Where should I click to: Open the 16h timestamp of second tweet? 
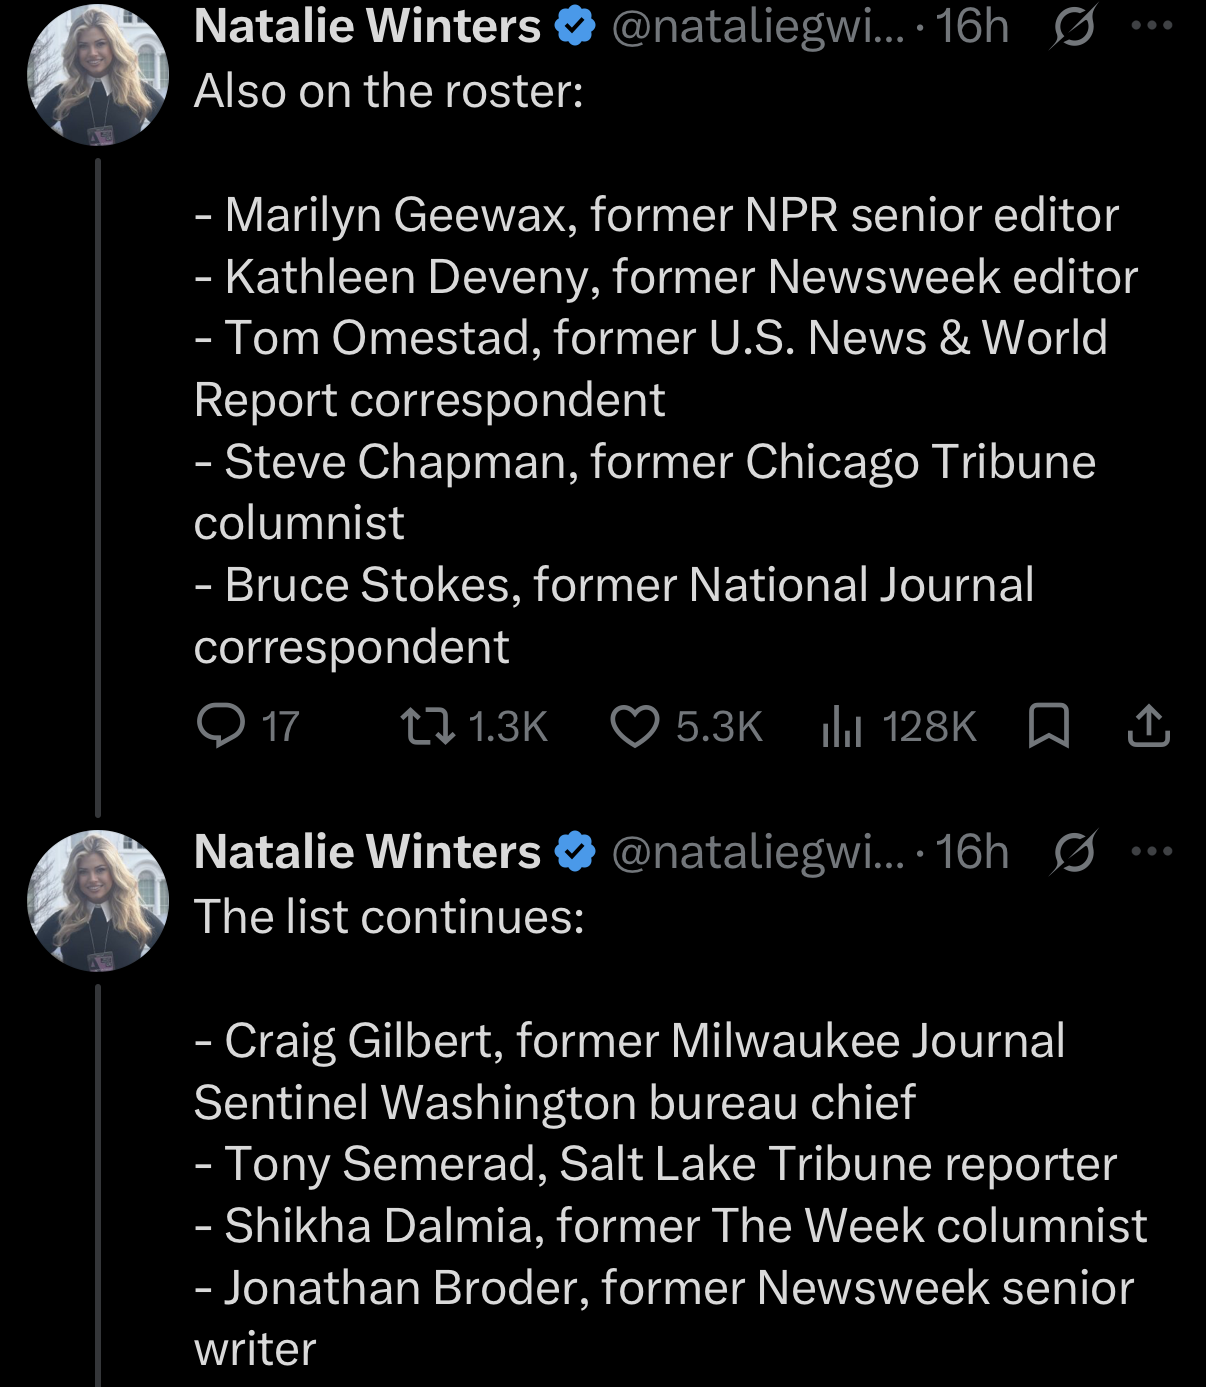click(x=972, y=852)
